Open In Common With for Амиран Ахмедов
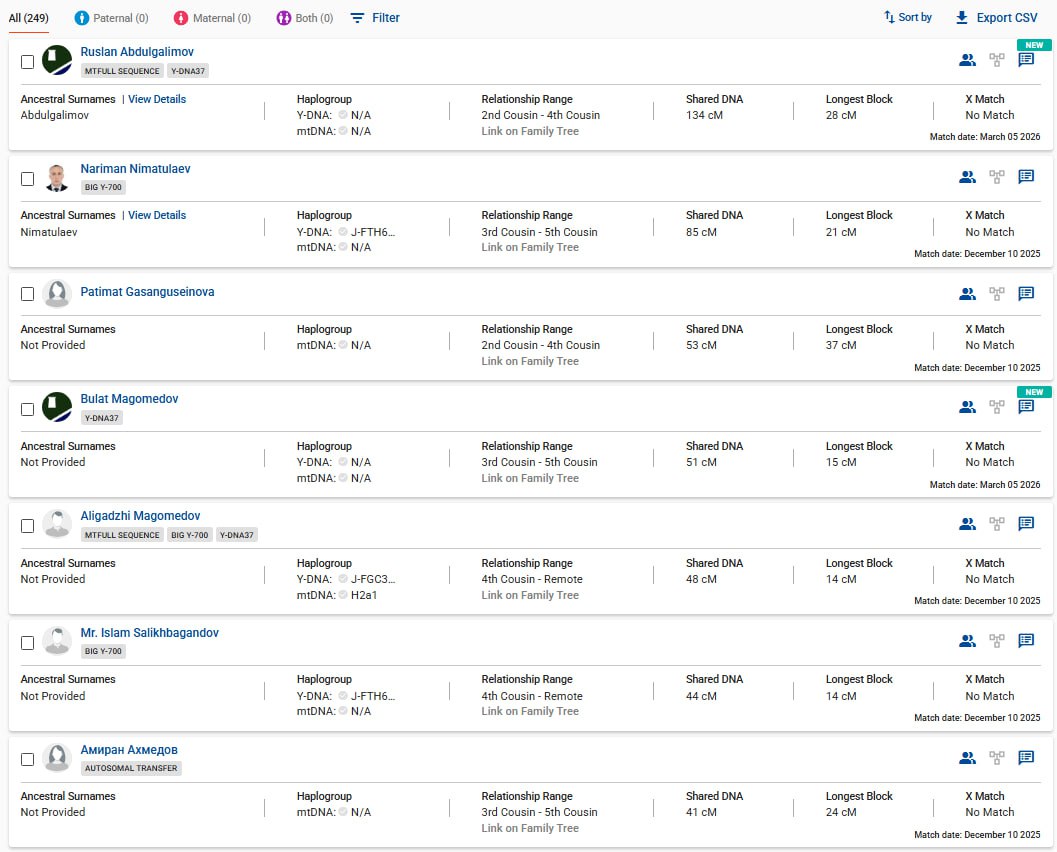 pyautogui.click(x=967, y=758)
